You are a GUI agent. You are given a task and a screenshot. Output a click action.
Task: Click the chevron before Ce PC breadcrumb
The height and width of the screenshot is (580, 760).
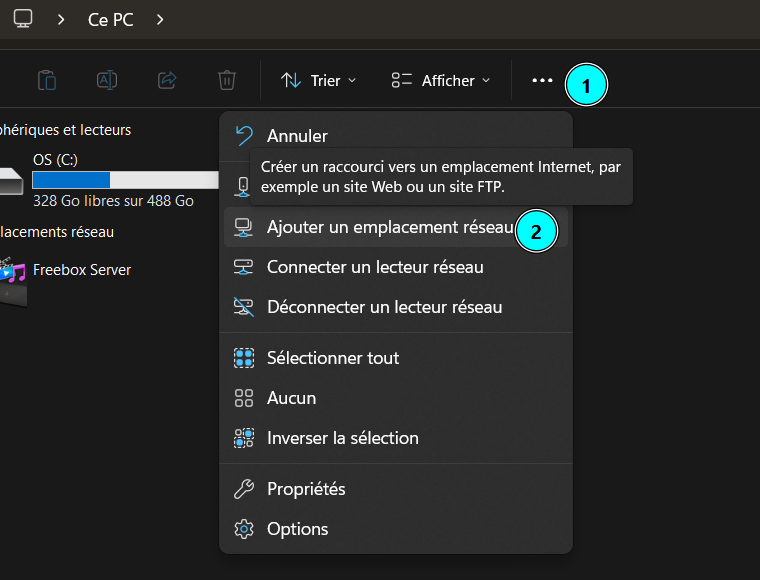pos(62,18)
